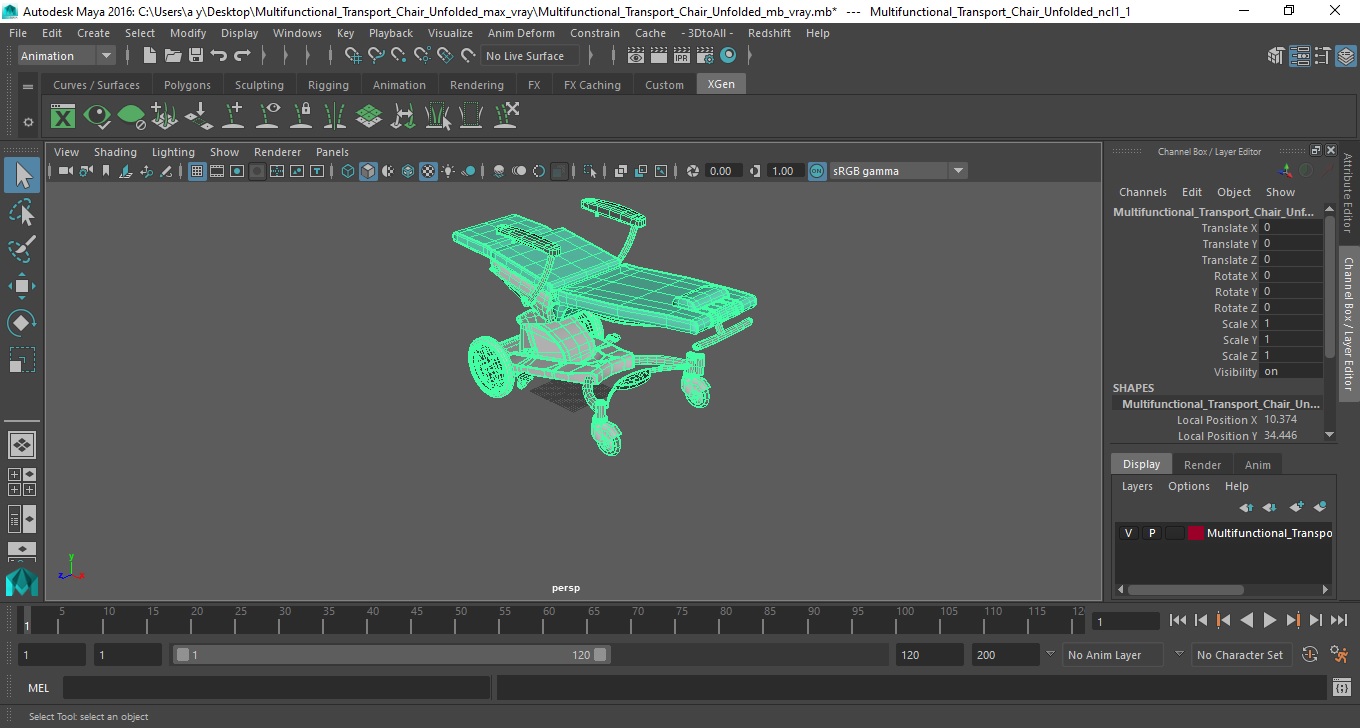1360x728 pixels.
Task: Switch to the Polygons shelf tab
Action: [187, 85]
